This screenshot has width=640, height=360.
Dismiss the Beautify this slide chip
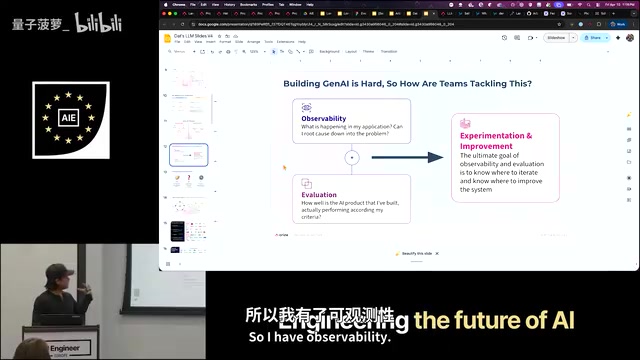437,253
